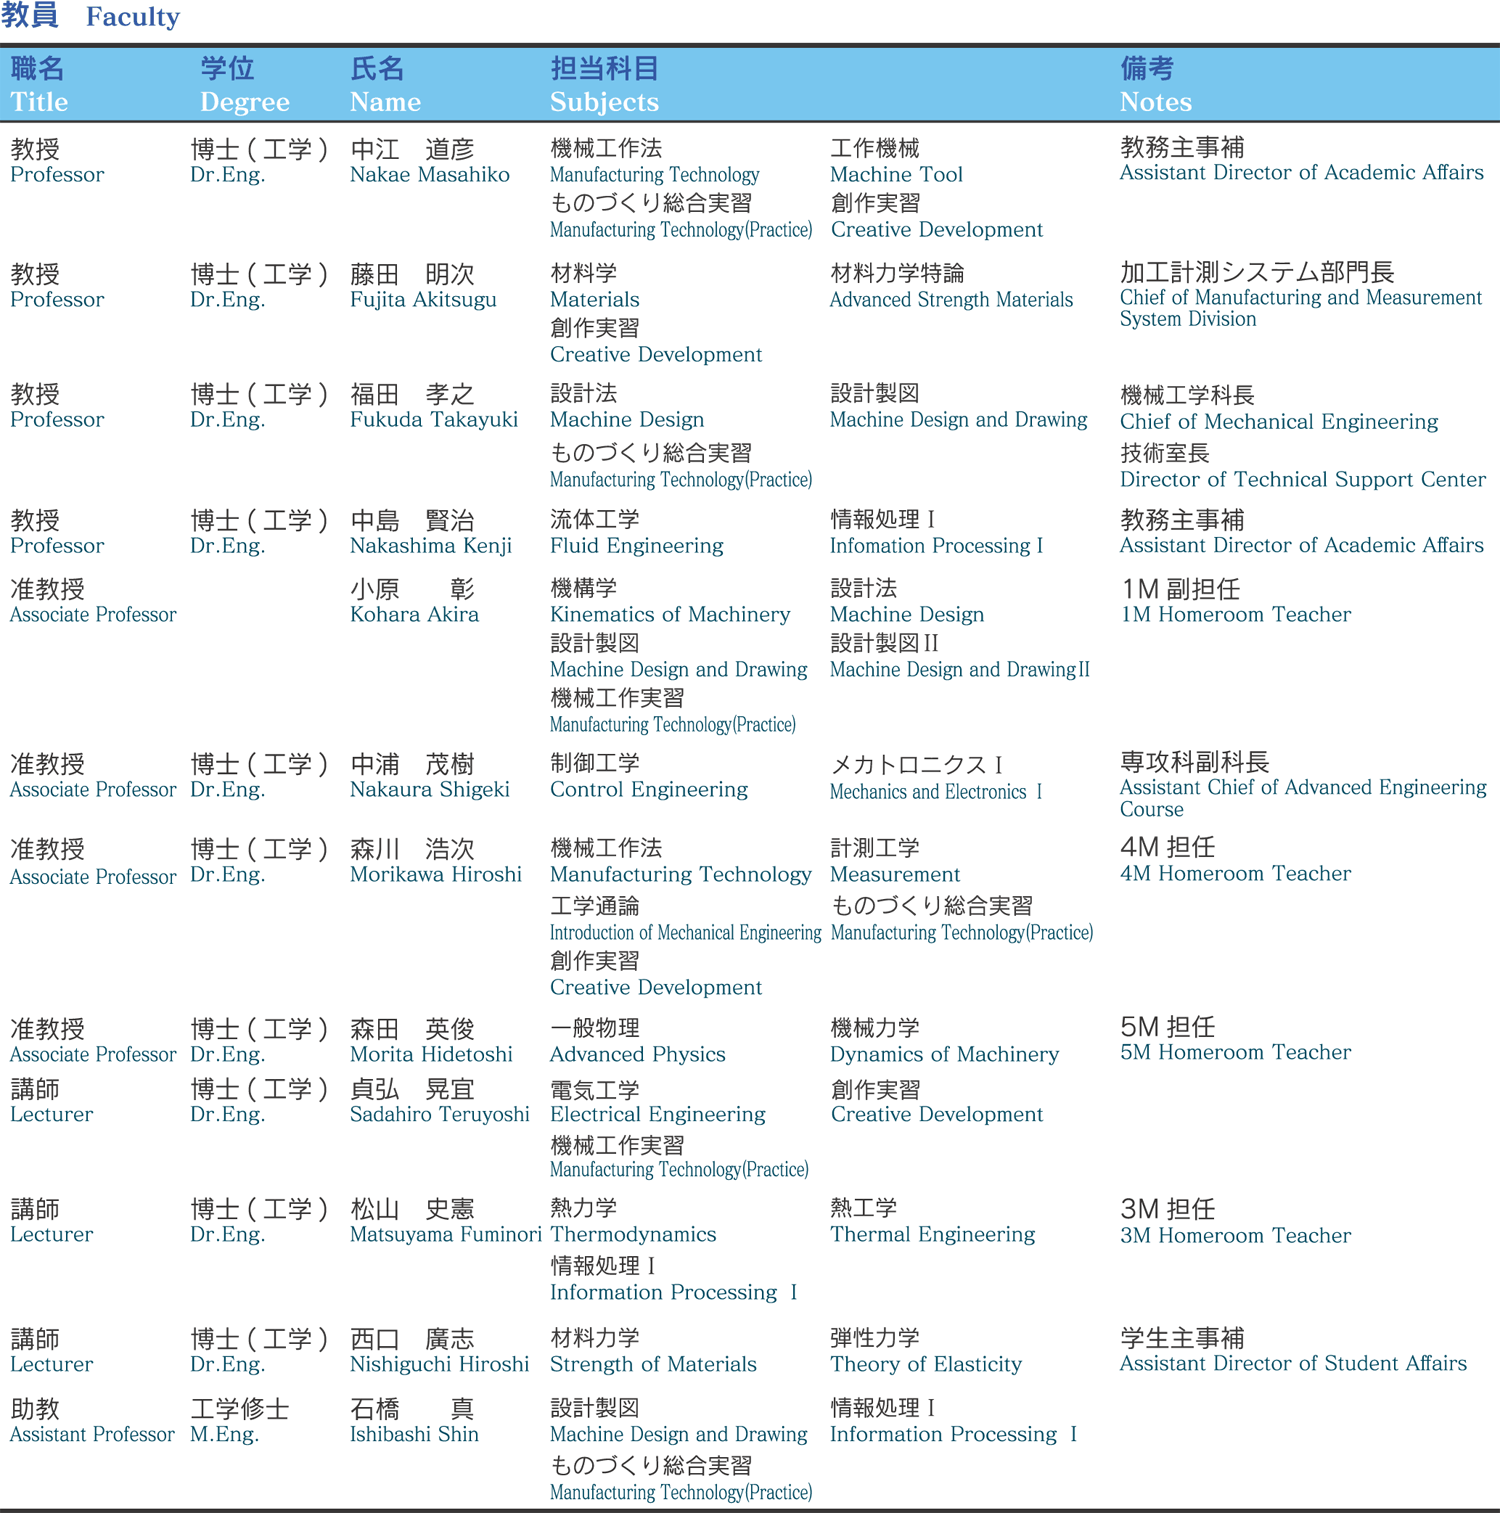
Task: Click 'Advanced Physics' subject text
Action: click(637, 1055)
